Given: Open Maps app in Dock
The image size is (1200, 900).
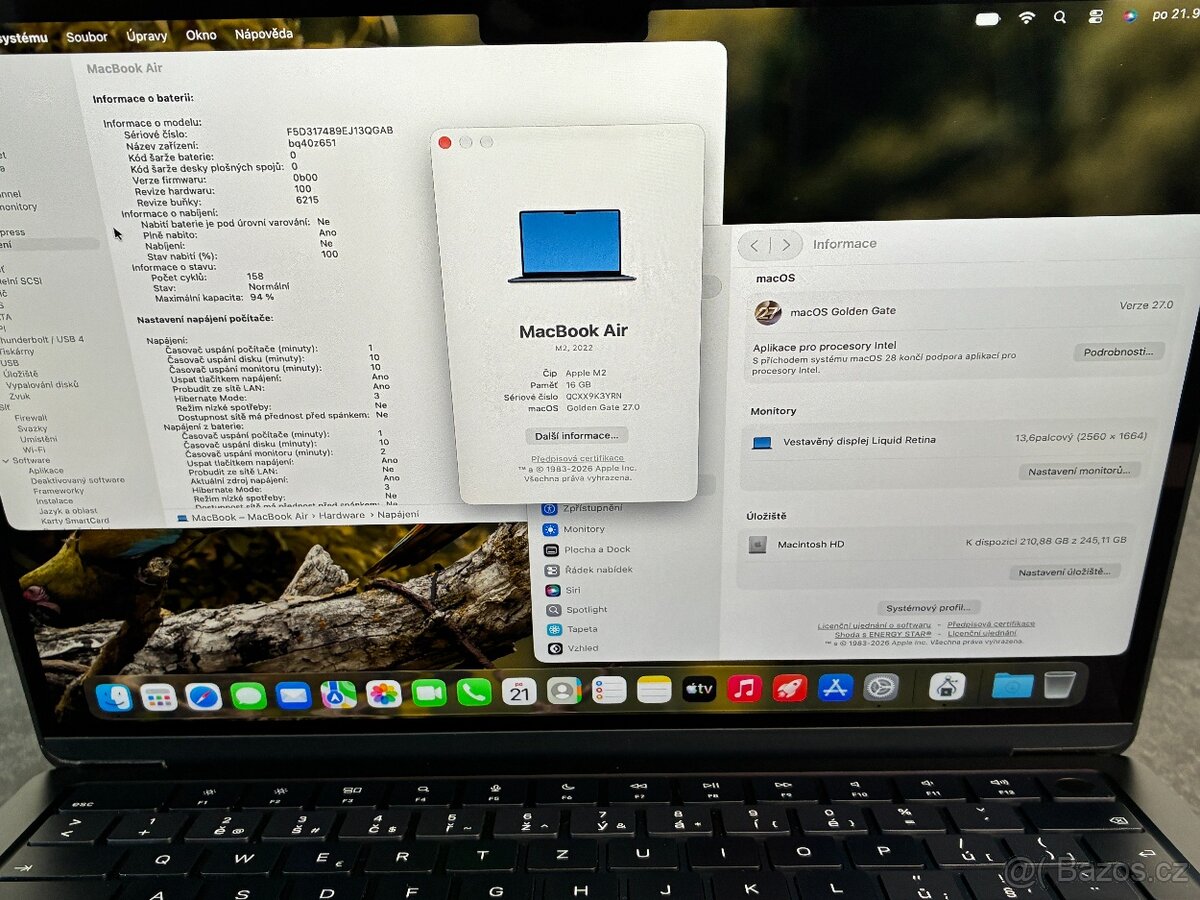Looking at the screenshot, I should point(338,694).
